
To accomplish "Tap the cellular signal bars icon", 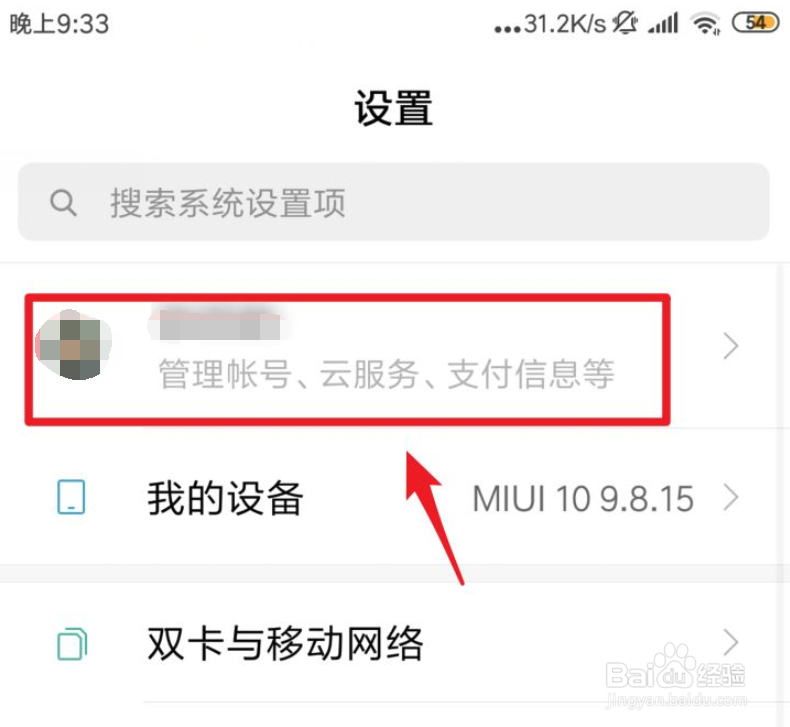I will [x=663, y=23].
